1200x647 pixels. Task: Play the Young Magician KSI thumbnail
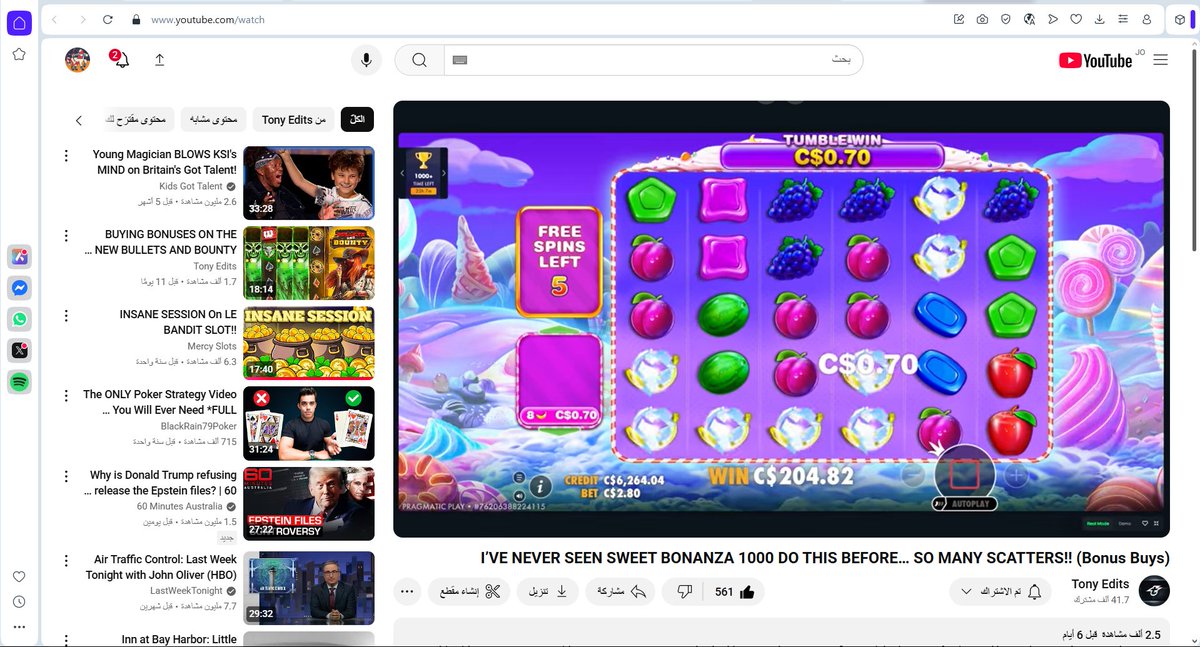(x=309, y=183)
